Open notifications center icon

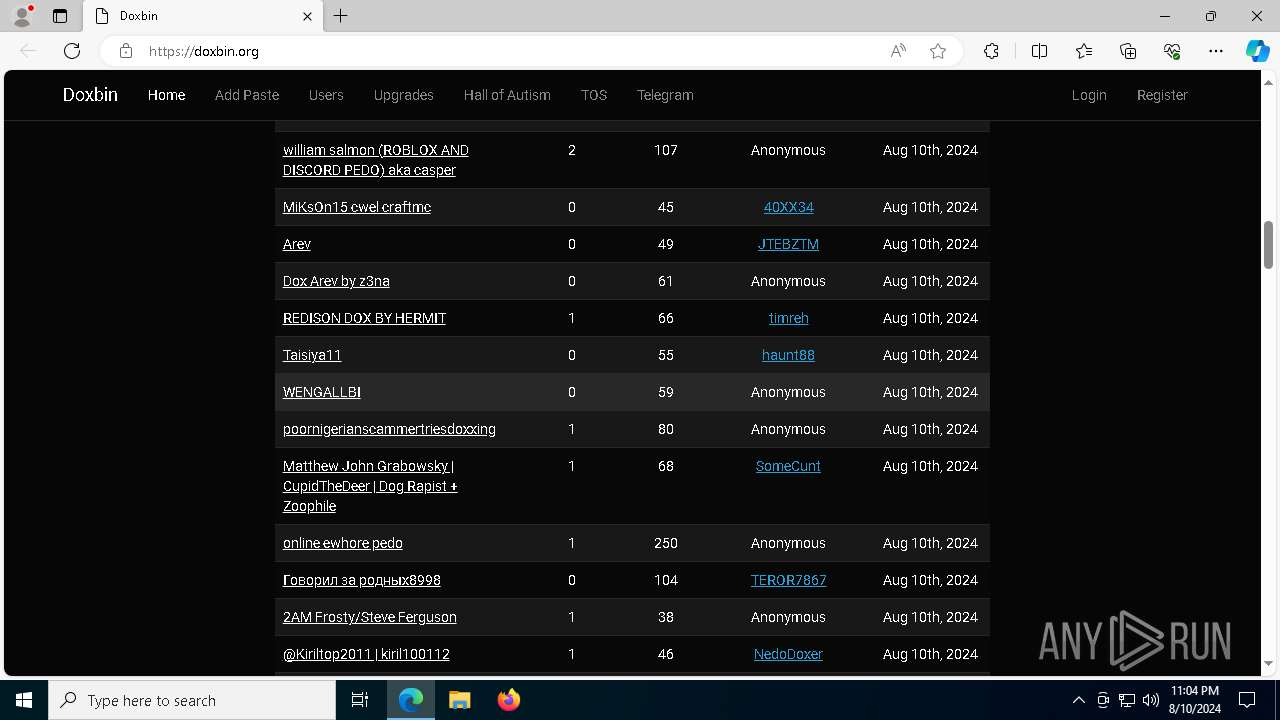[x=1247, y=700]
